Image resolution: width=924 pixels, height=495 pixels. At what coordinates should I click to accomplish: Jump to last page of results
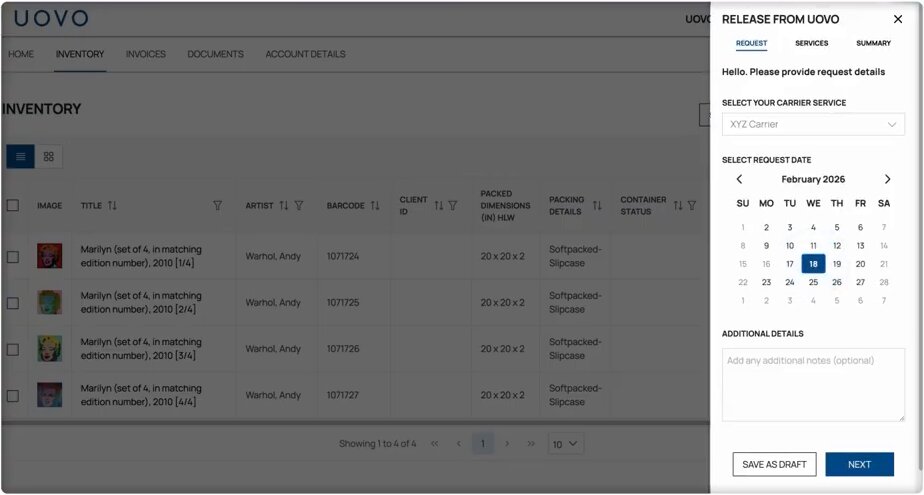(x=531, y=444)
